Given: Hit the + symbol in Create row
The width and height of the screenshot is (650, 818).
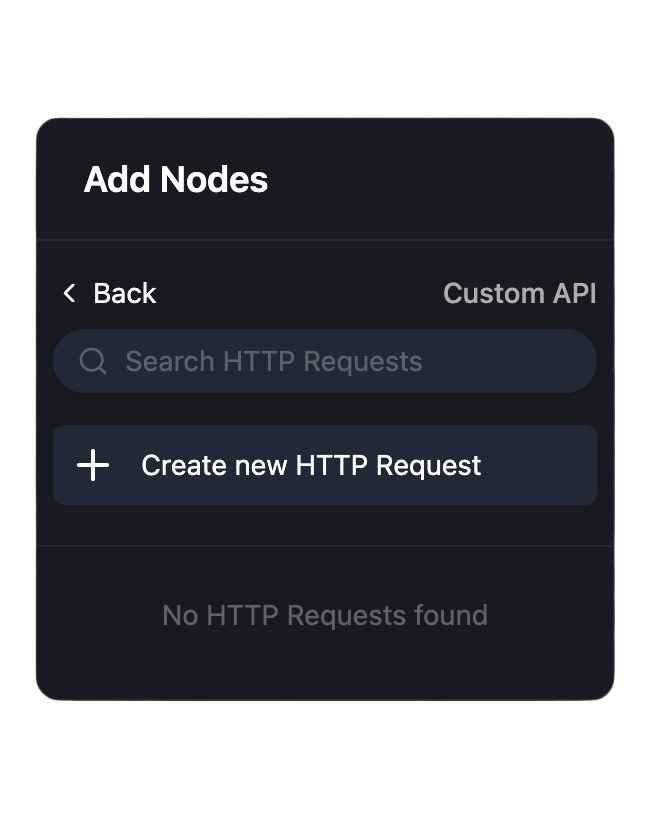Looking at the screenshot, I should (x=93, y=465).
